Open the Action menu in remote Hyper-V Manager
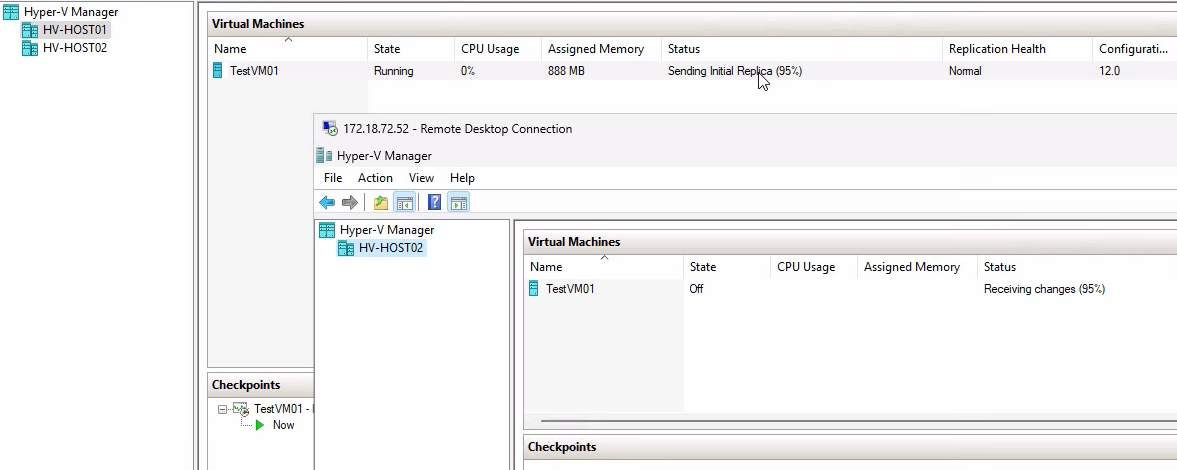Screen dimensions: 1177x470 [x=375, y=178]
